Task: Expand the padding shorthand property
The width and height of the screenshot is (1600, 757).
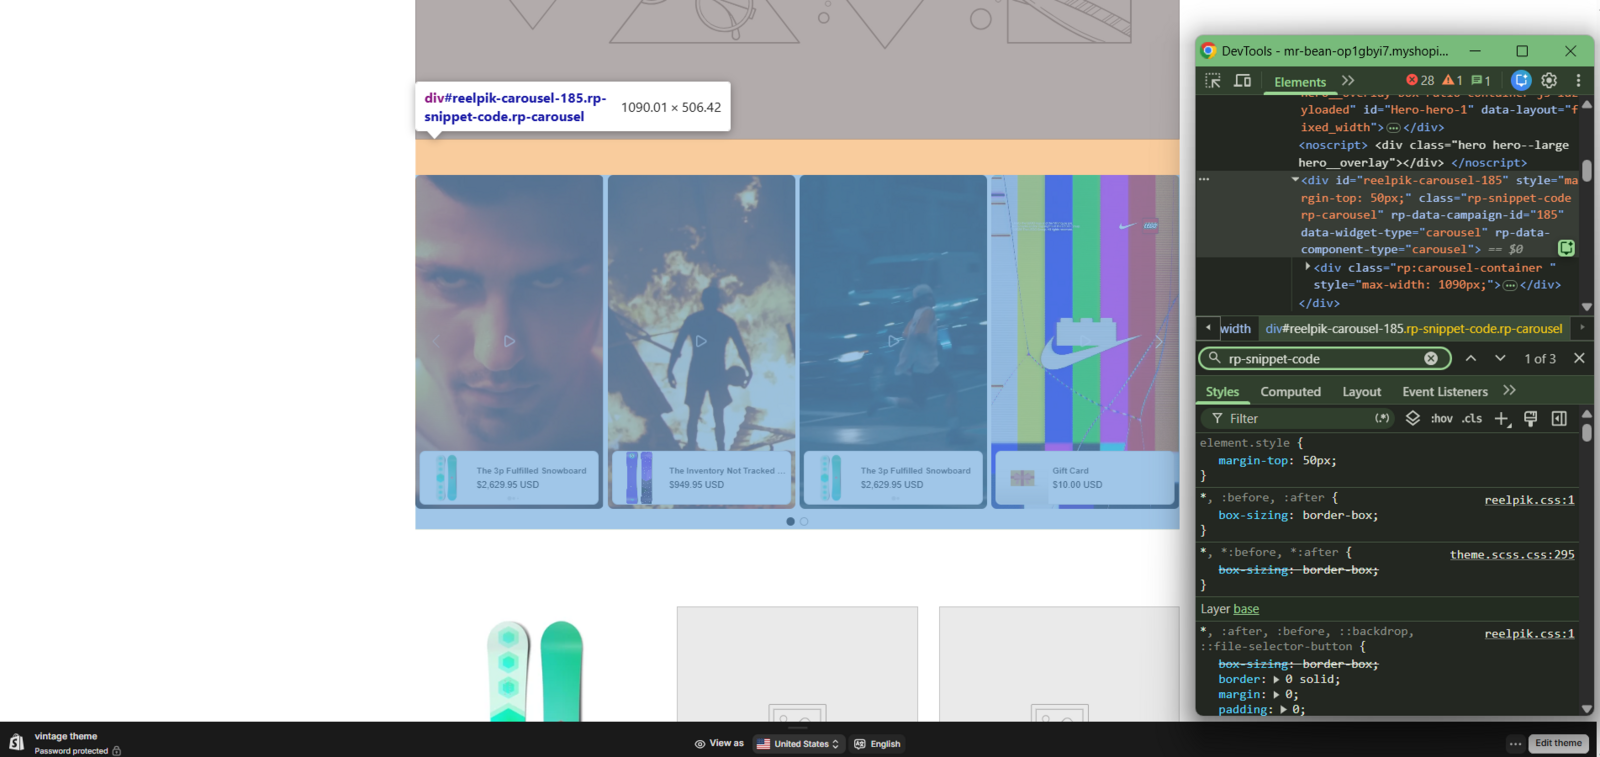Action: 1283,709
